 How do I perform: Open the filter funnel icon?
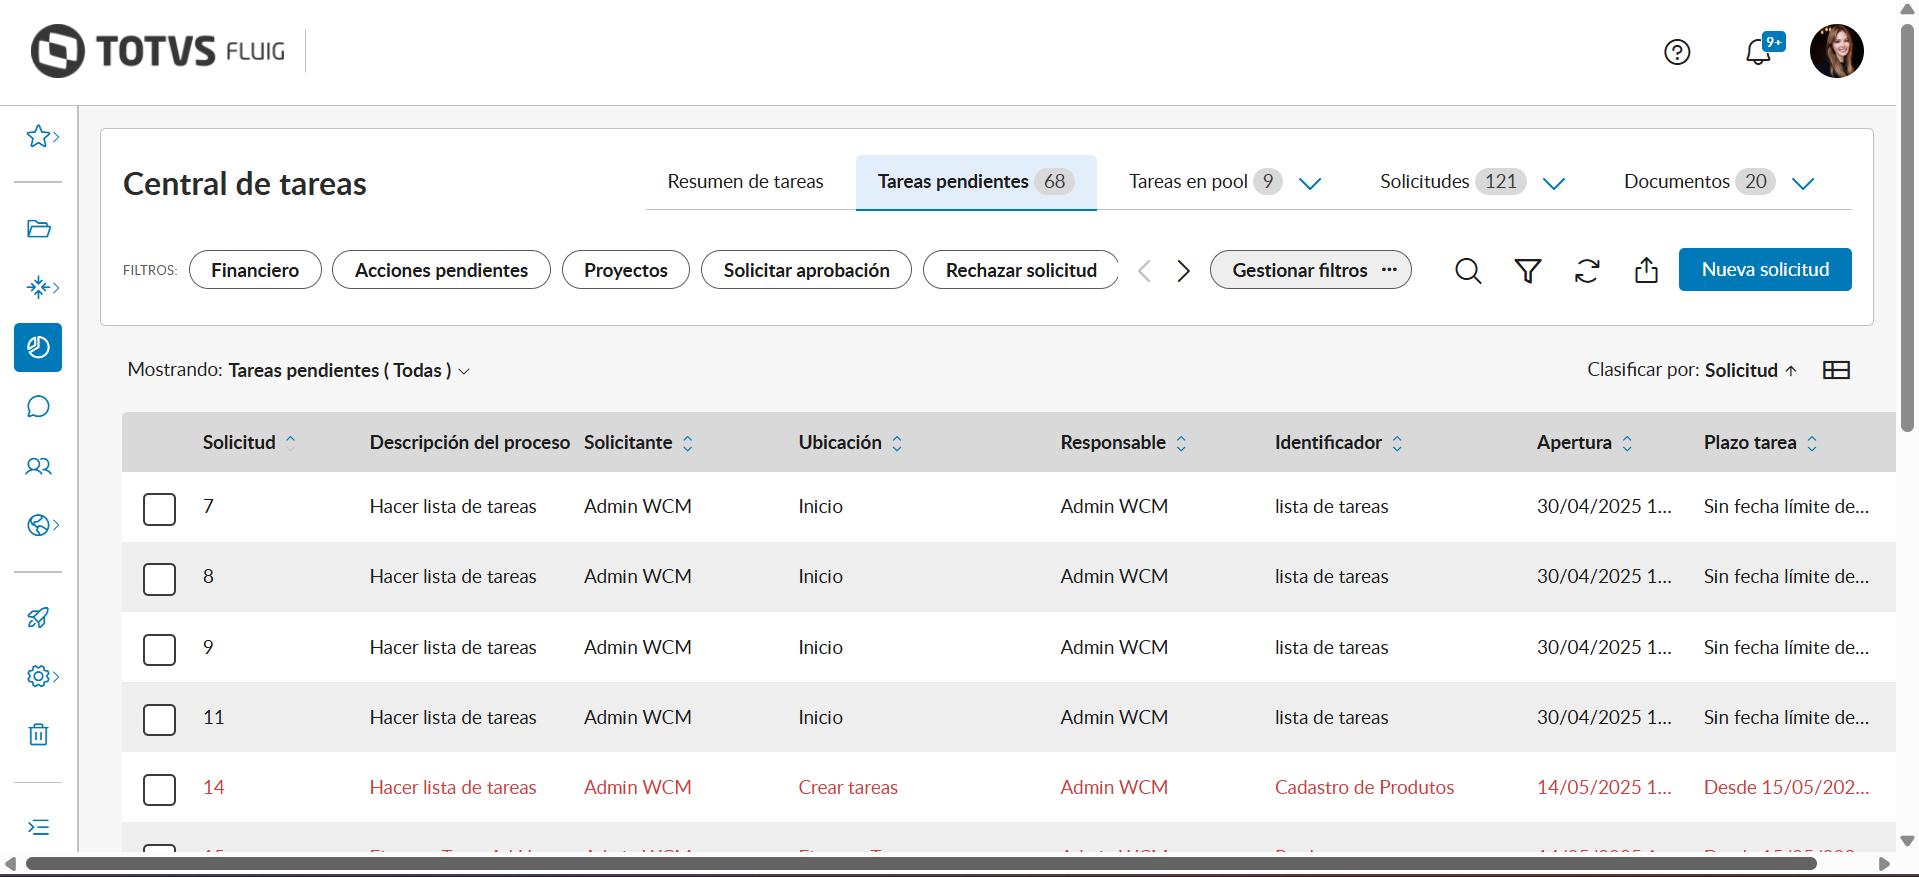tap(1528, 271)
